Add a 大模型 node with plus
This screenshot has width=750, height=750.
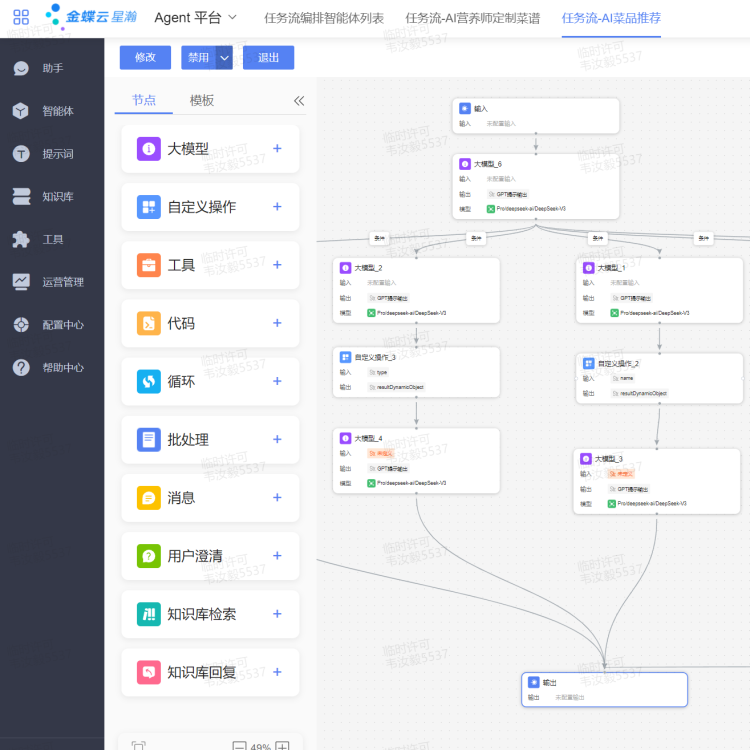tap(277, 149)
